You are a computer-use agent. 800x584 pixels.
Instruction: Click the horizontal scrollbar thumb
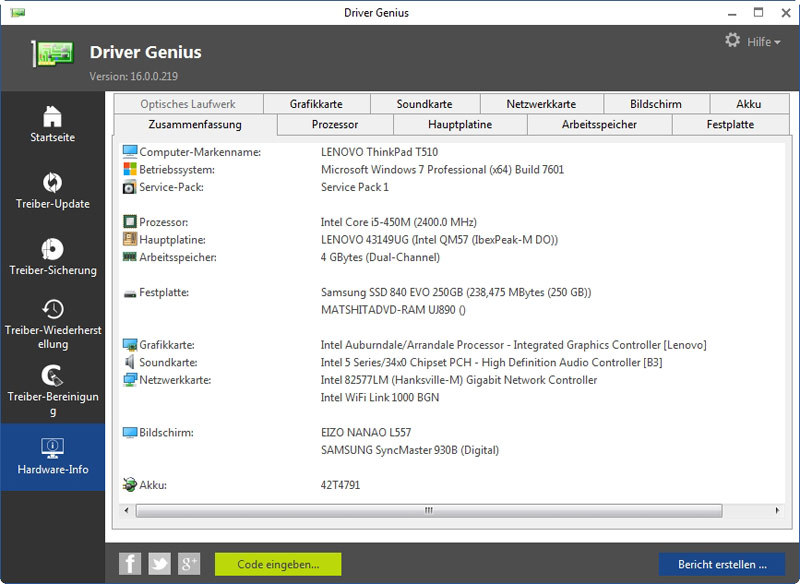428,510
